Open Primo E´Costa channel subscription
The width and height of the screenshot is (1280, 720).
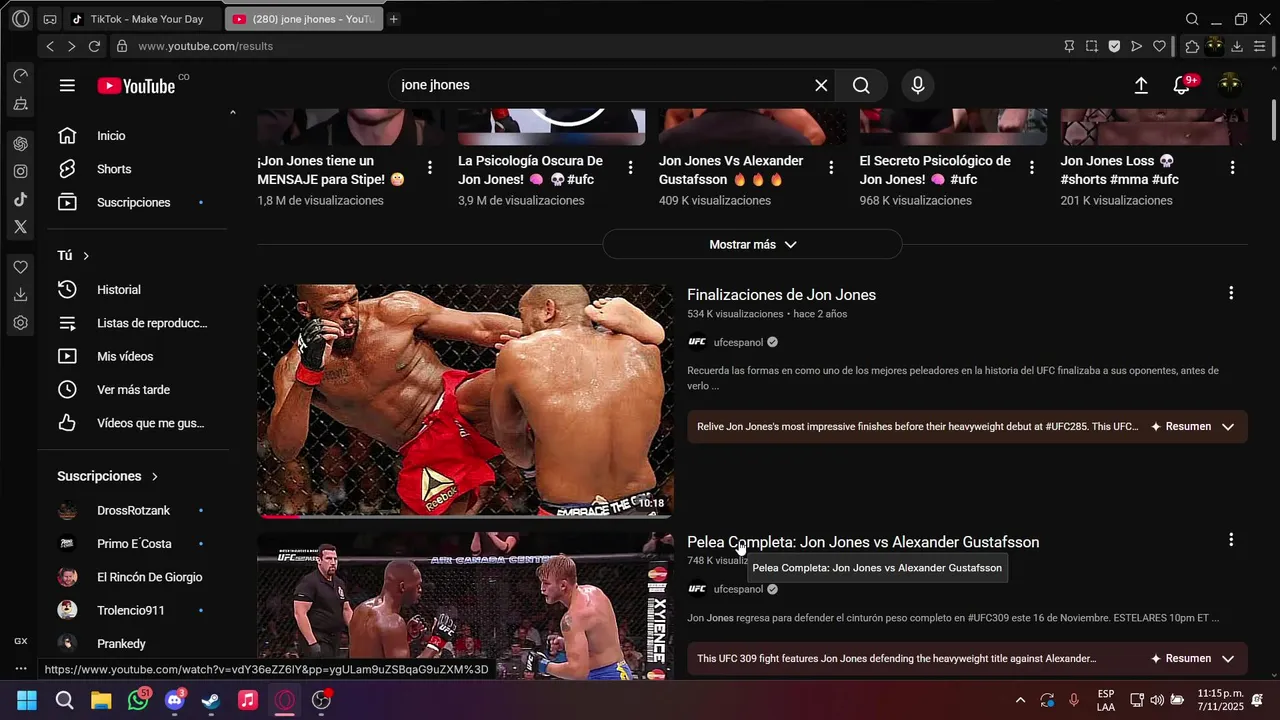pyautogui.click(x=132, y=544)
